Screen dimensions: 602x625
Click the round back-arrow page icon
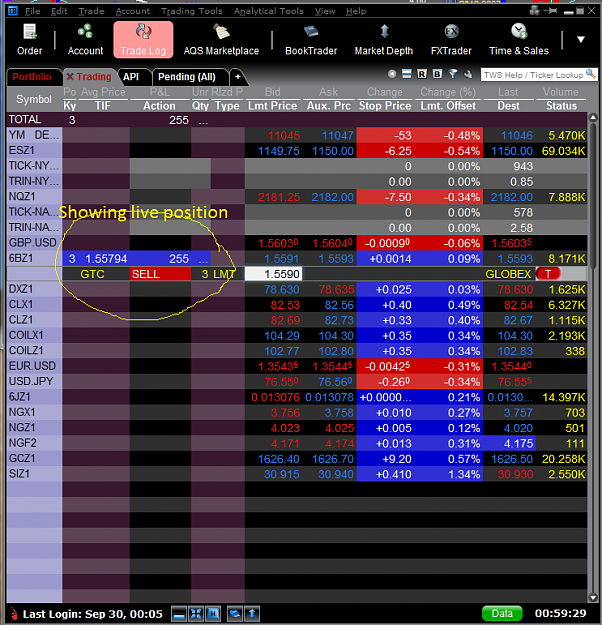392,74
